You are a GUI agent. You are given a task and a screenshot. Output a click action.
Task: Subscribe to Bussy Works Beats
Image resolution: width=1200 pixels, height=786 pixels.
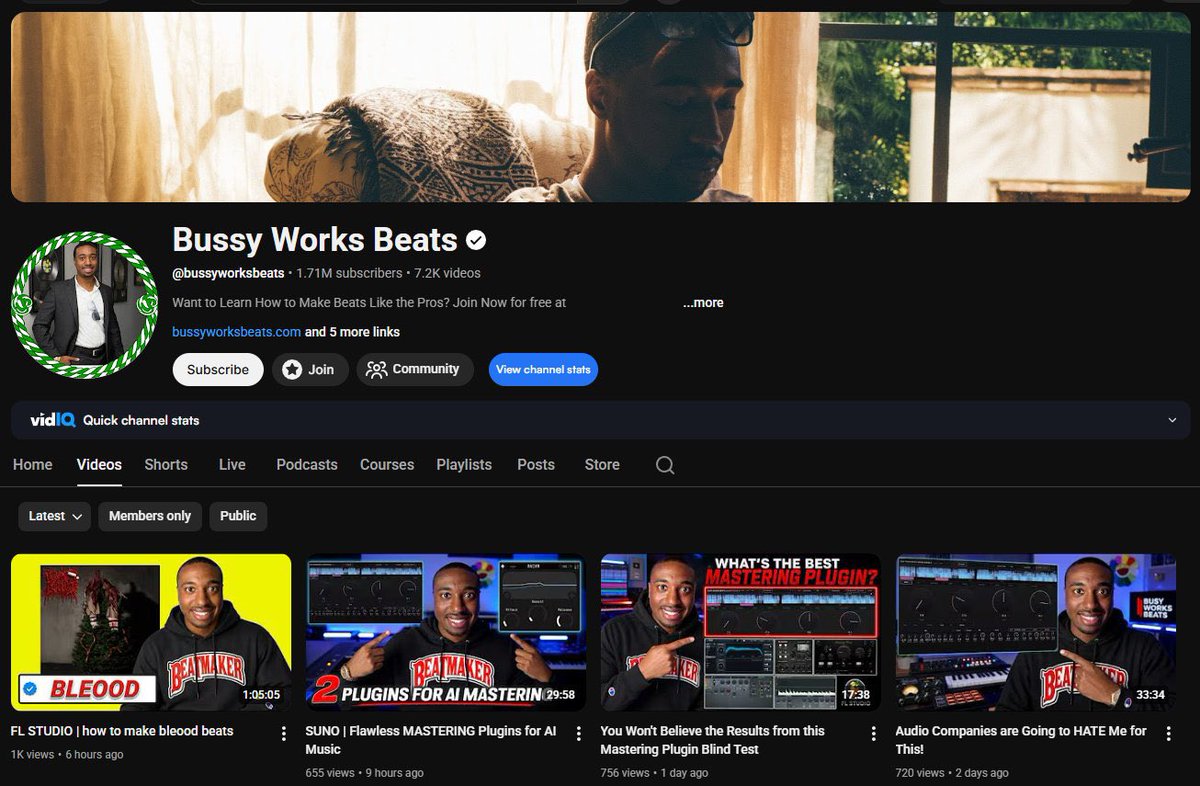tap(218, 369)
